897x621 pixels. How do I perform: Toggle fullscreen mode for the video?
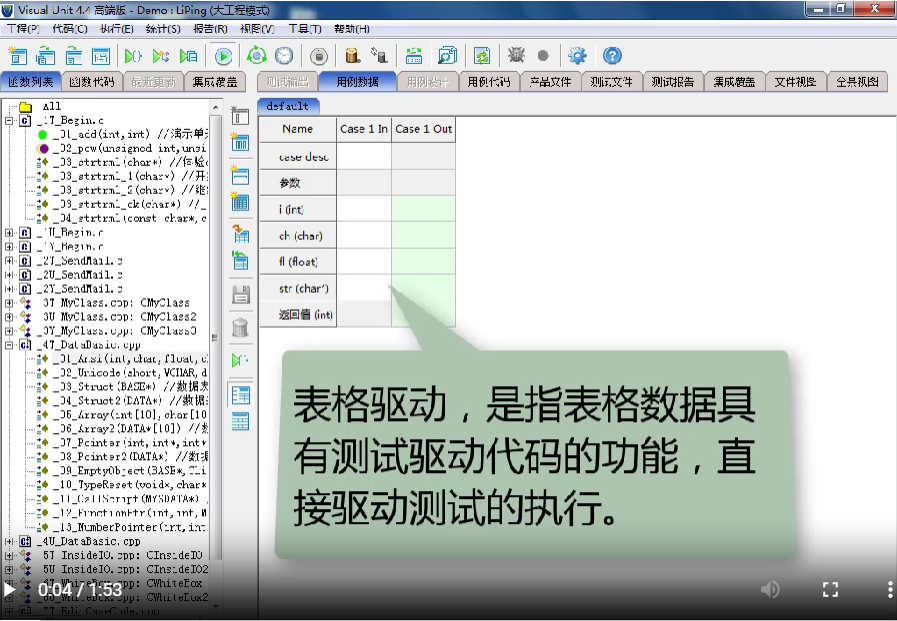tap(829, 589)
